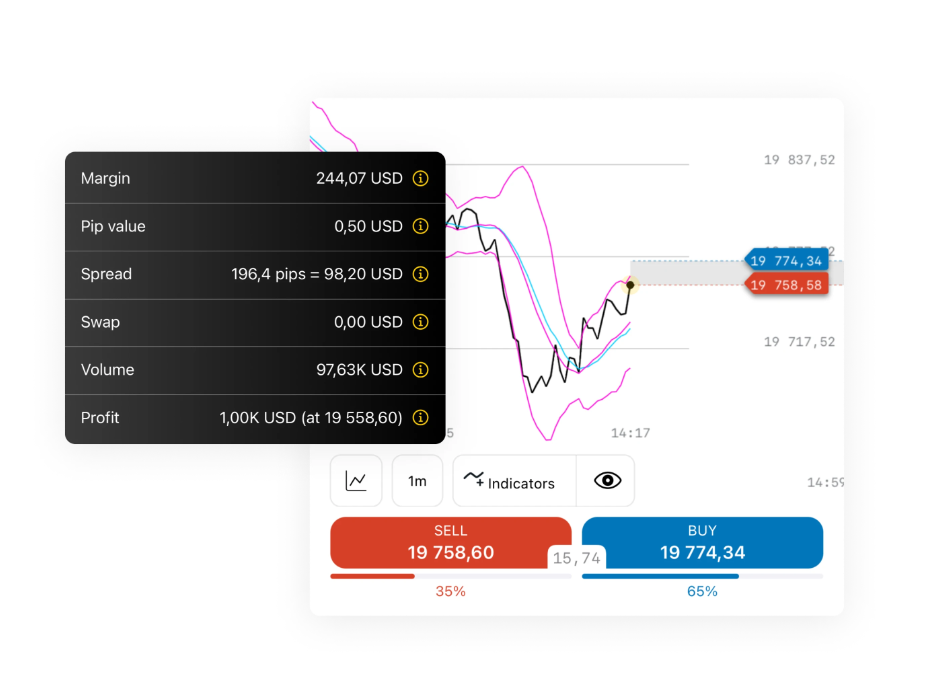
Task: Toggle chart visibility eye icon
Action: 607,481
